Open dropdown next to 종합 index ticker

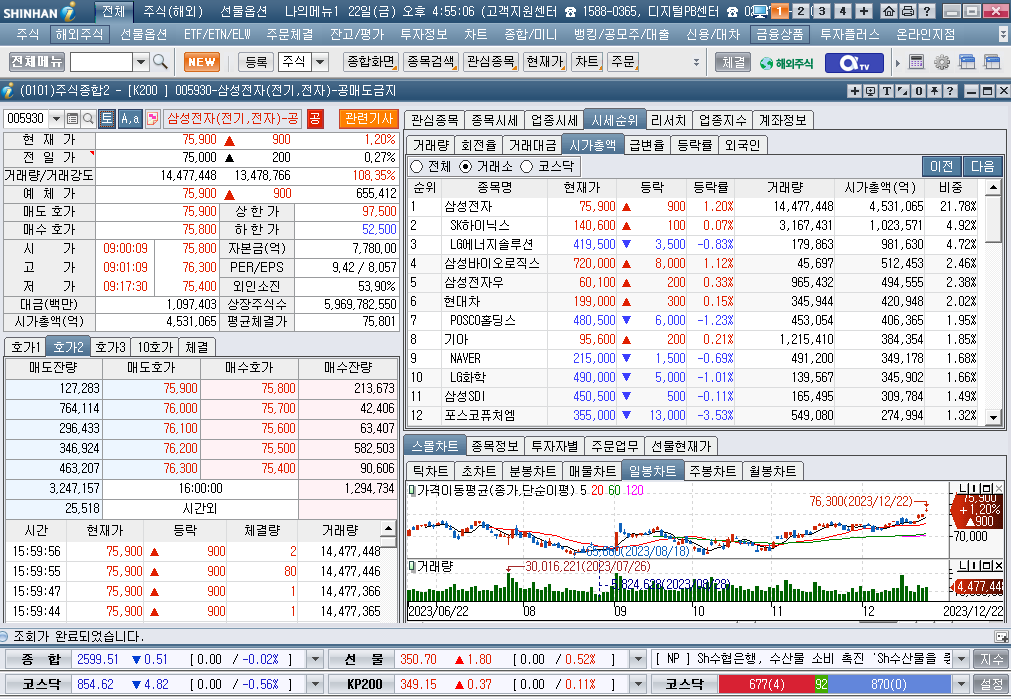click(x=316, y=659)
